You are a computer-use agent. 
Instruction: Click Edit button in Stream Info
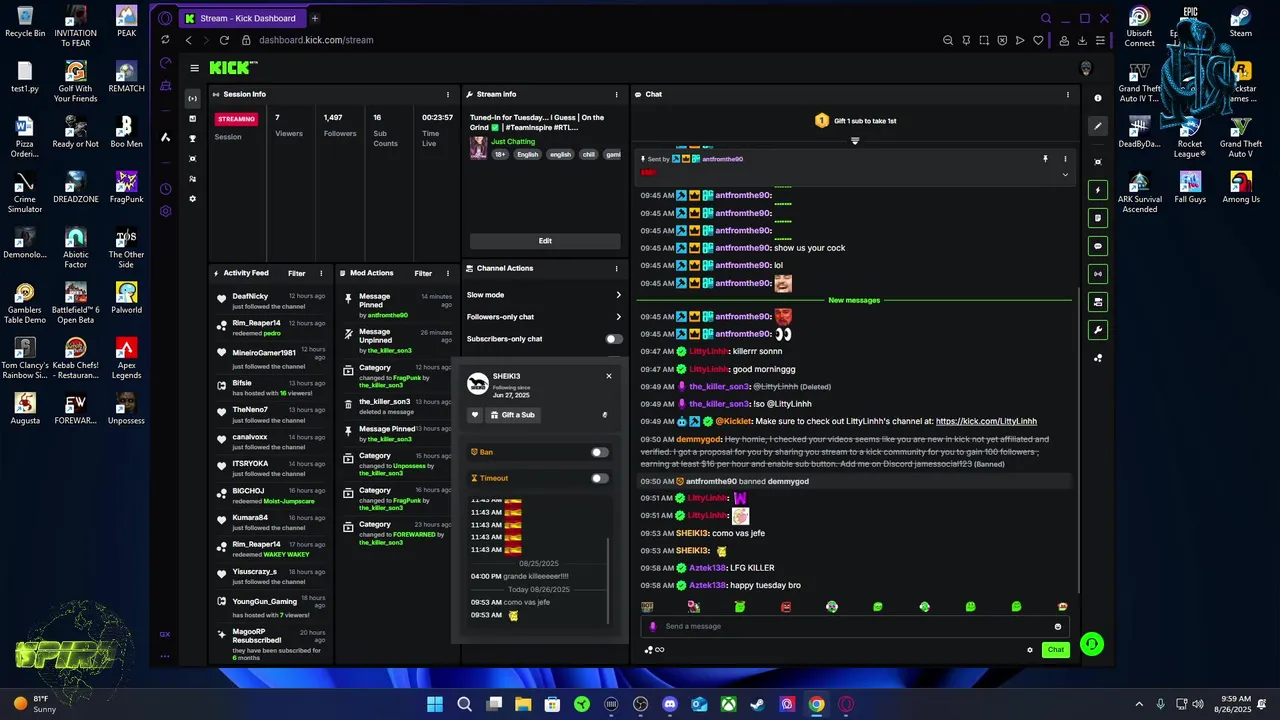[545, 241]
